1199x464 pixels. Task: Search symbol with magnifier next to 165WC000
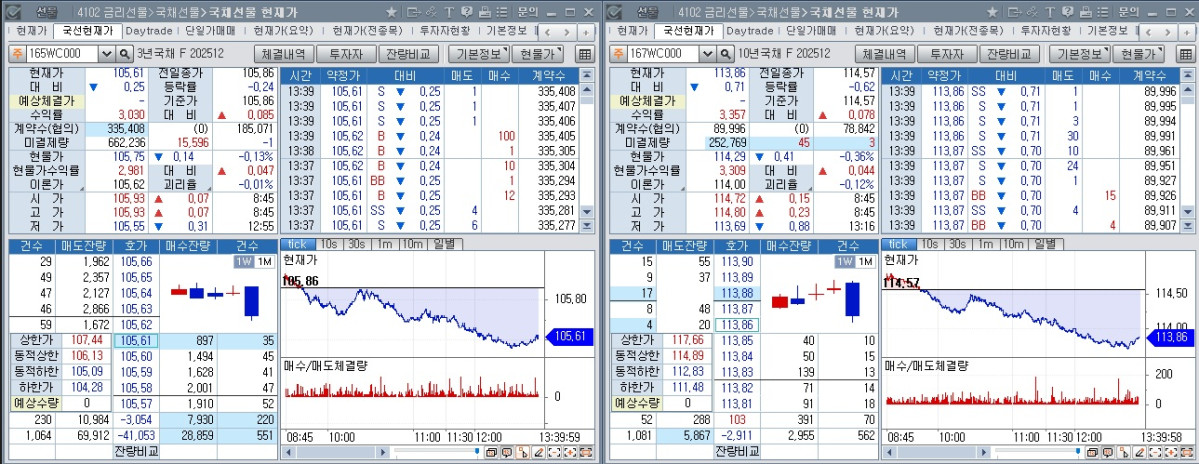pos(125,54)
